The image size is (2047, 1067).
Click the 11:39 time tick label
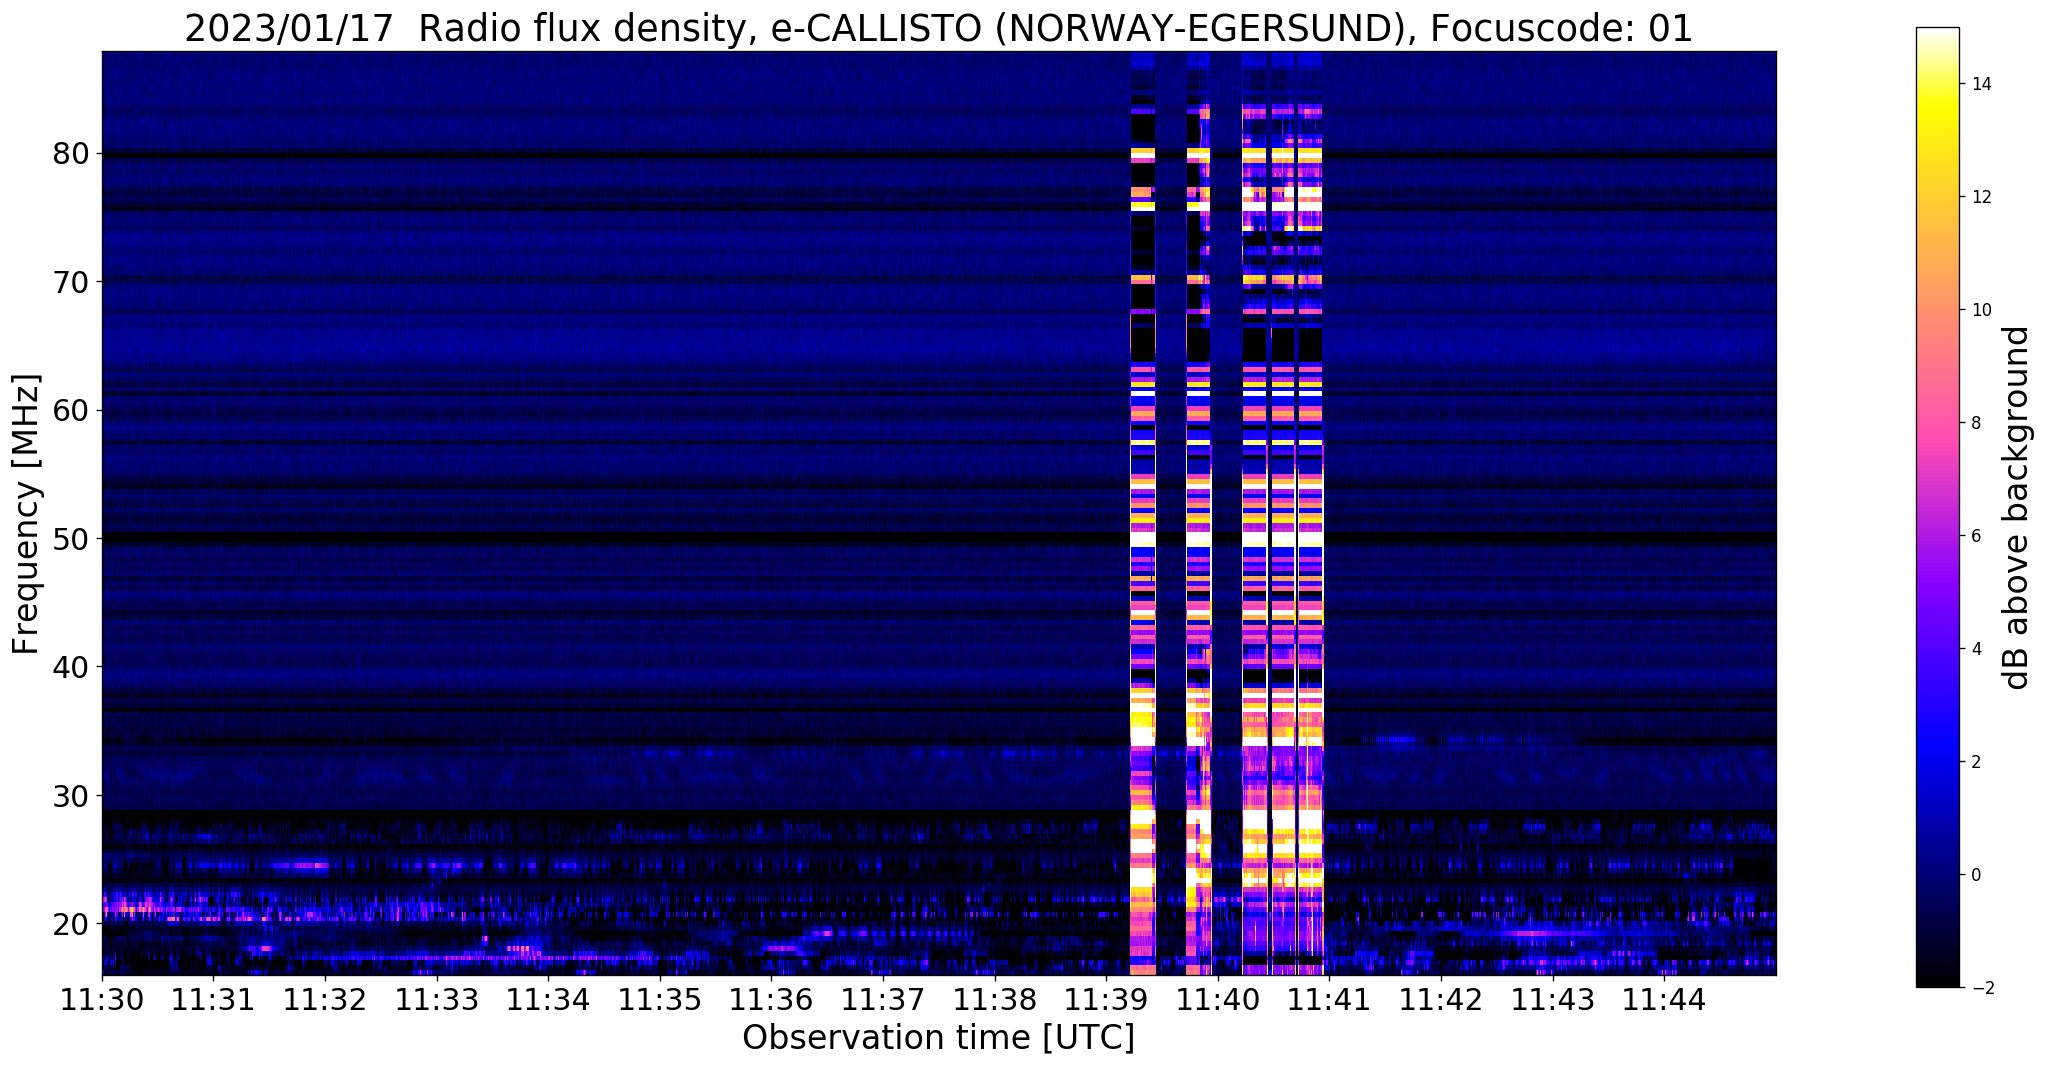pyautogui.click(x=1106, y=999)
